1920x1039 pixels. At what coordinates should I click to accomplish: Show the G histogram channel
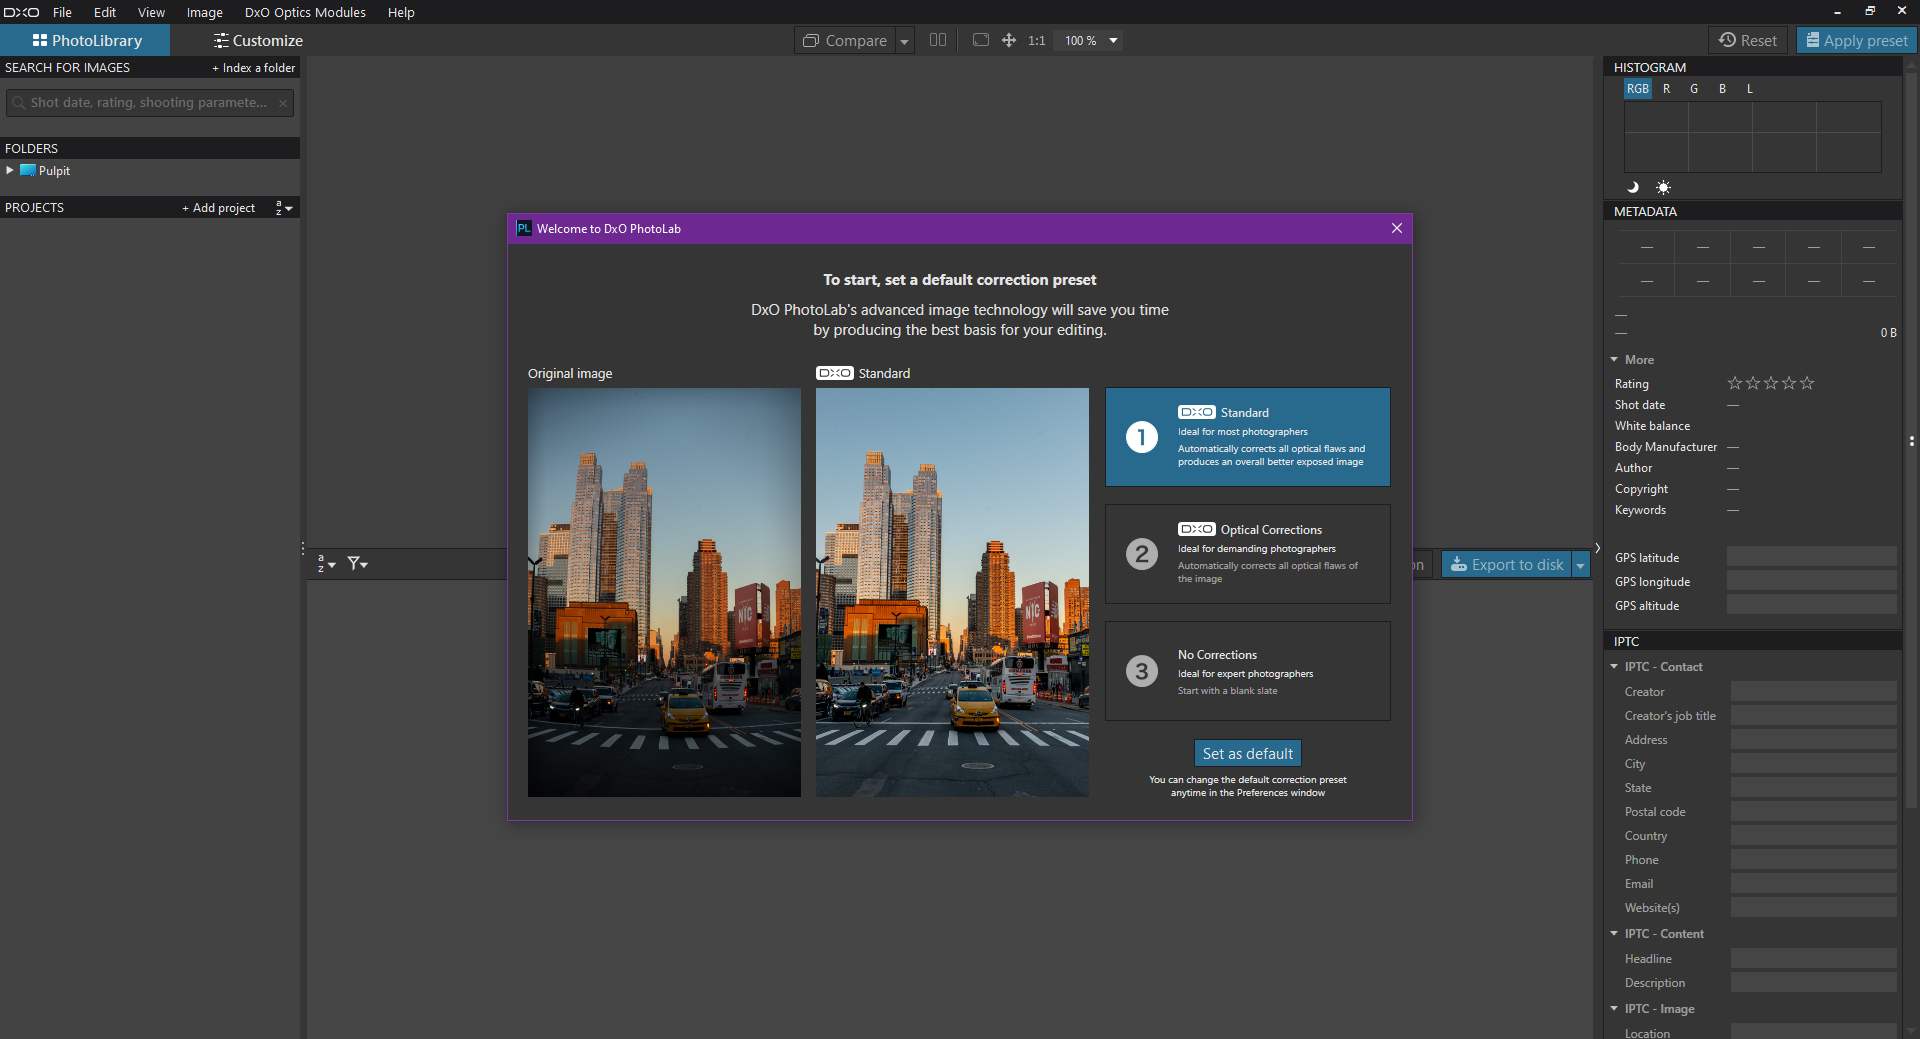tap(1694, 89)
